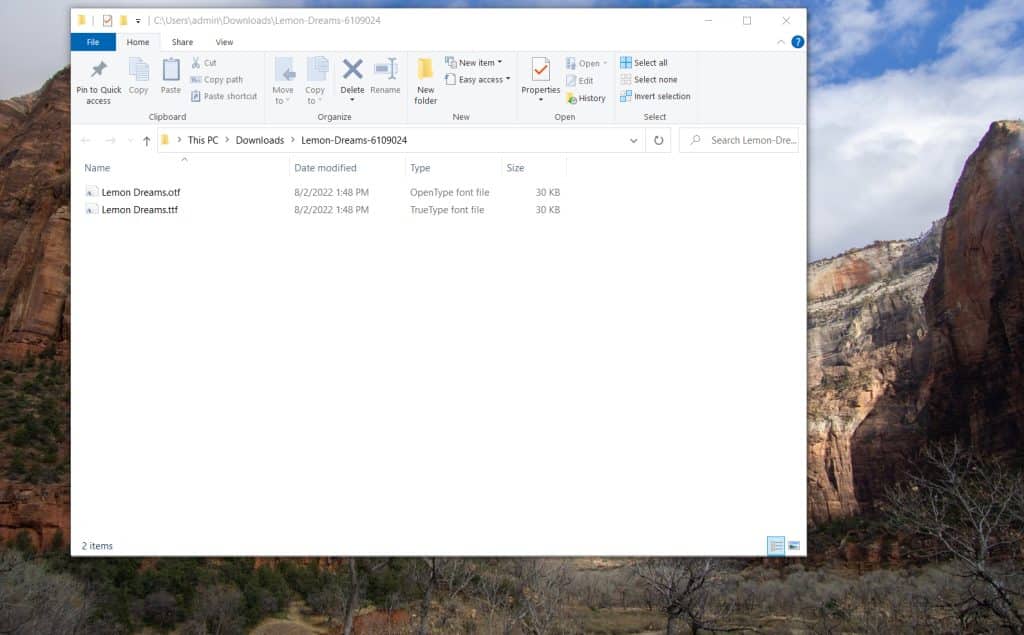Expand the address bar history dropdown
This screenshot has width=1024, height=635.
[x=633, y=140]
